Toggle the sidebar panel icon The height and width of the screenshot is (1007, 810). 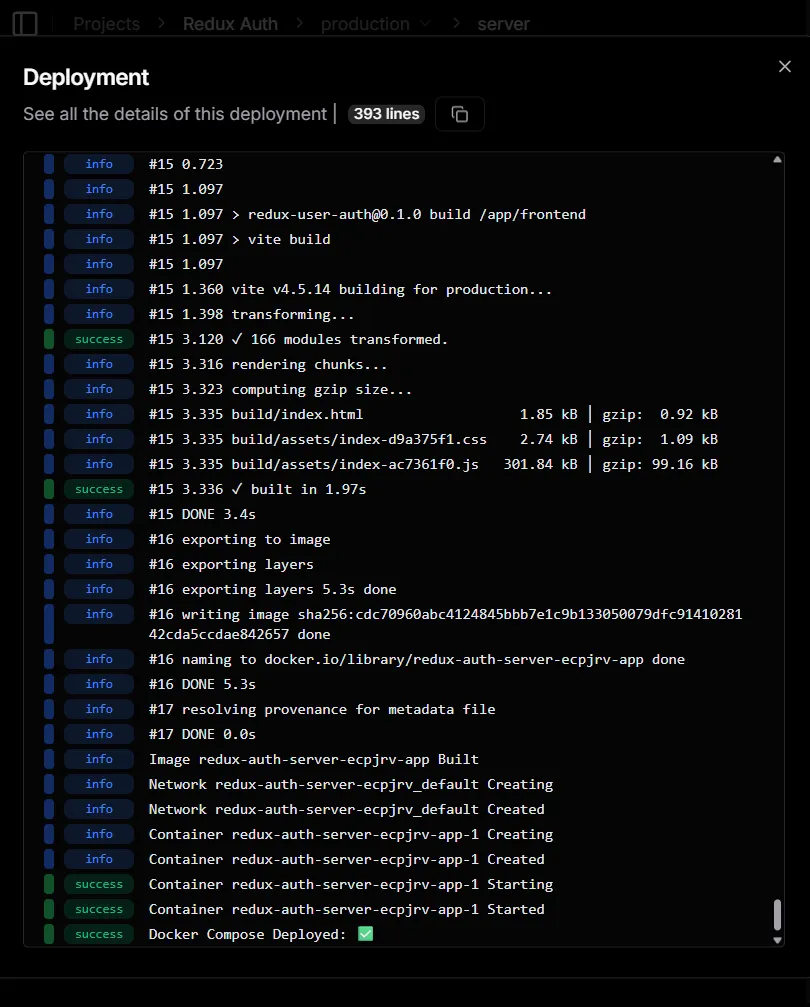25,23
